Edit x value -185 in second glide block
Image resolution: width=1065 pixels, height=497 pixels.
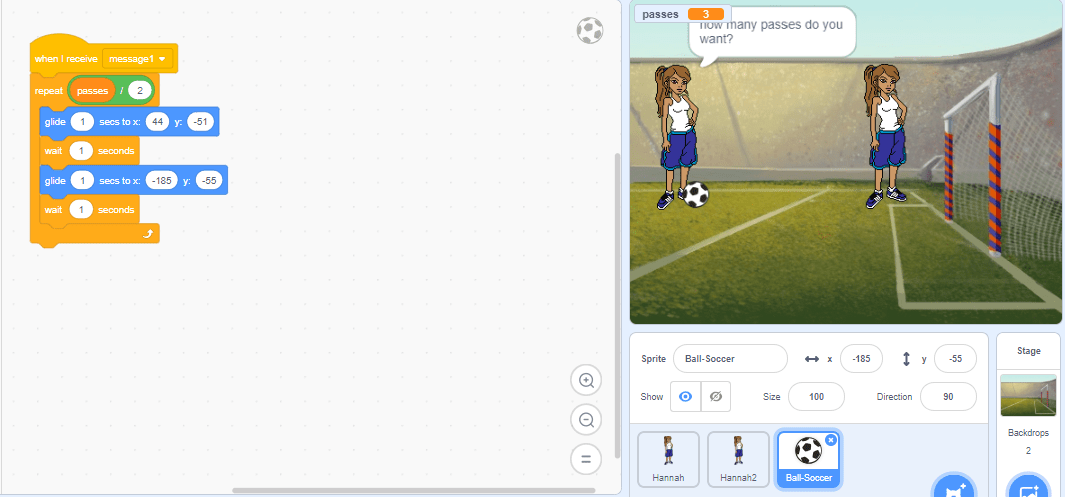(x=162, y=181)
